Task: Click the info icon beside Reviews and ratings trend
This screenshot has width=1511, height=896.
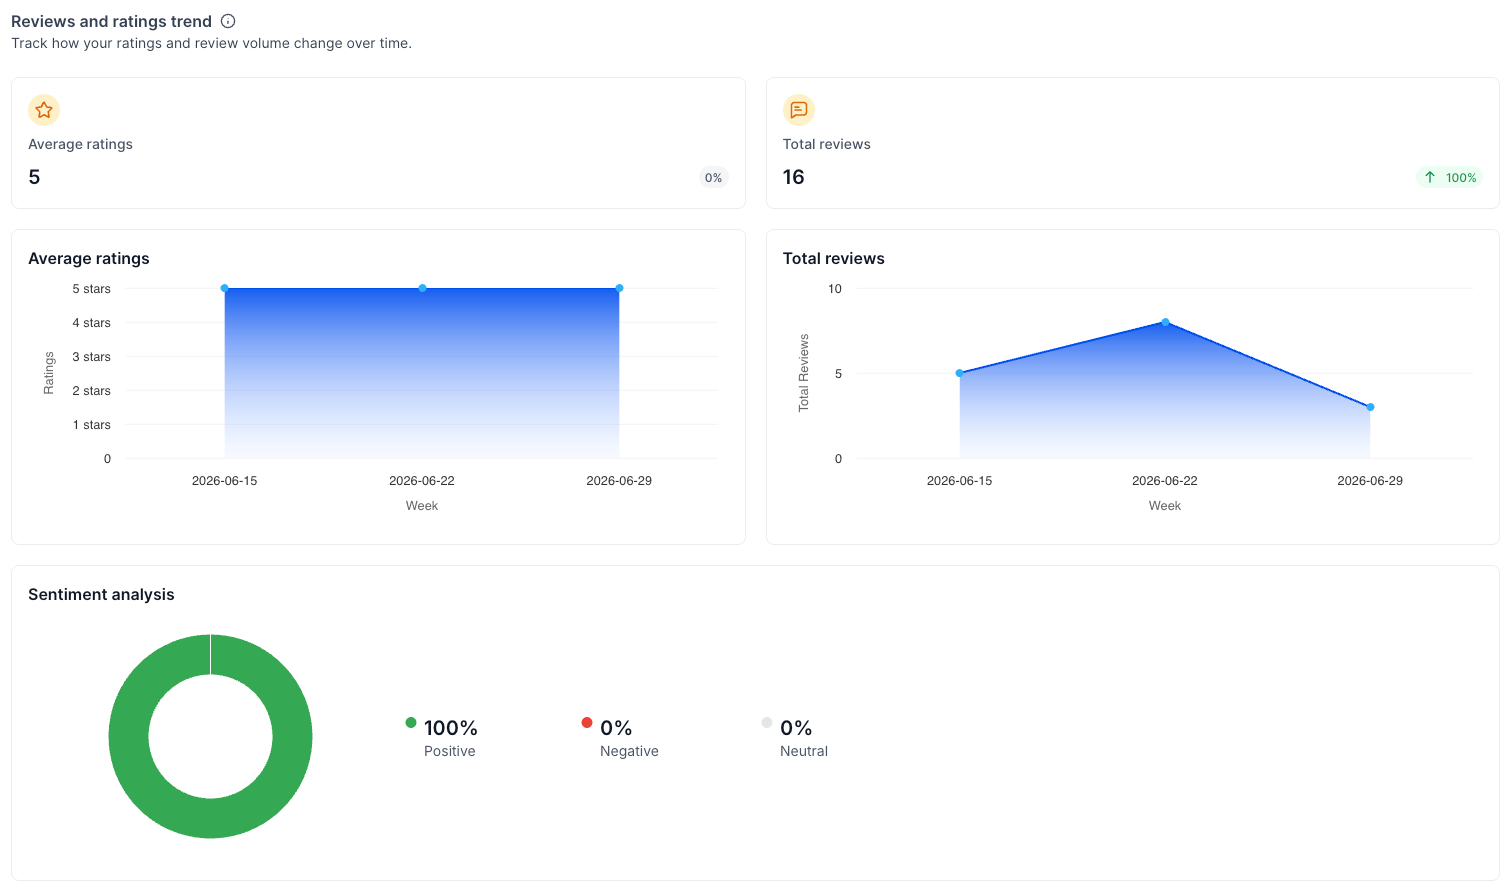Action: 228,21
